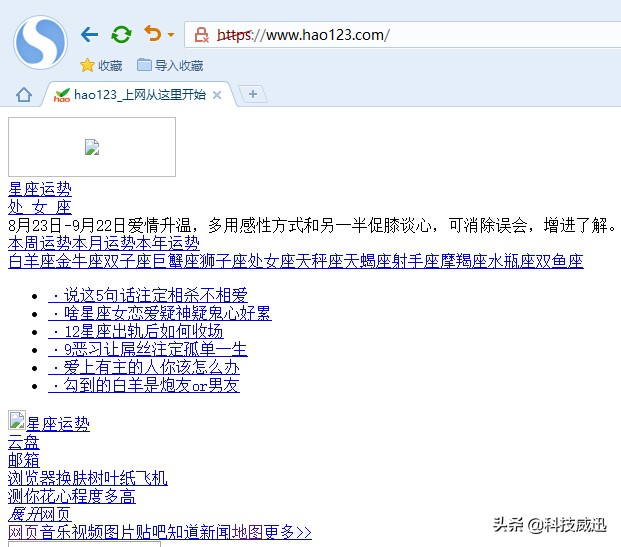Reload the page with green refresh icon
This screenshot has width=621, height=547.
[121, 34]
